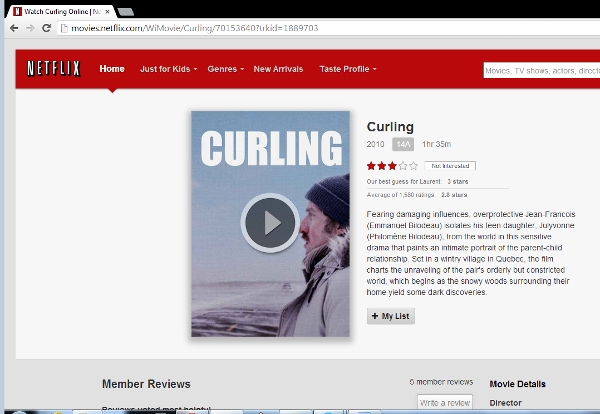Click the Movie Details heading
Screen dimensions: 600x414
click(x=517, y=384)
